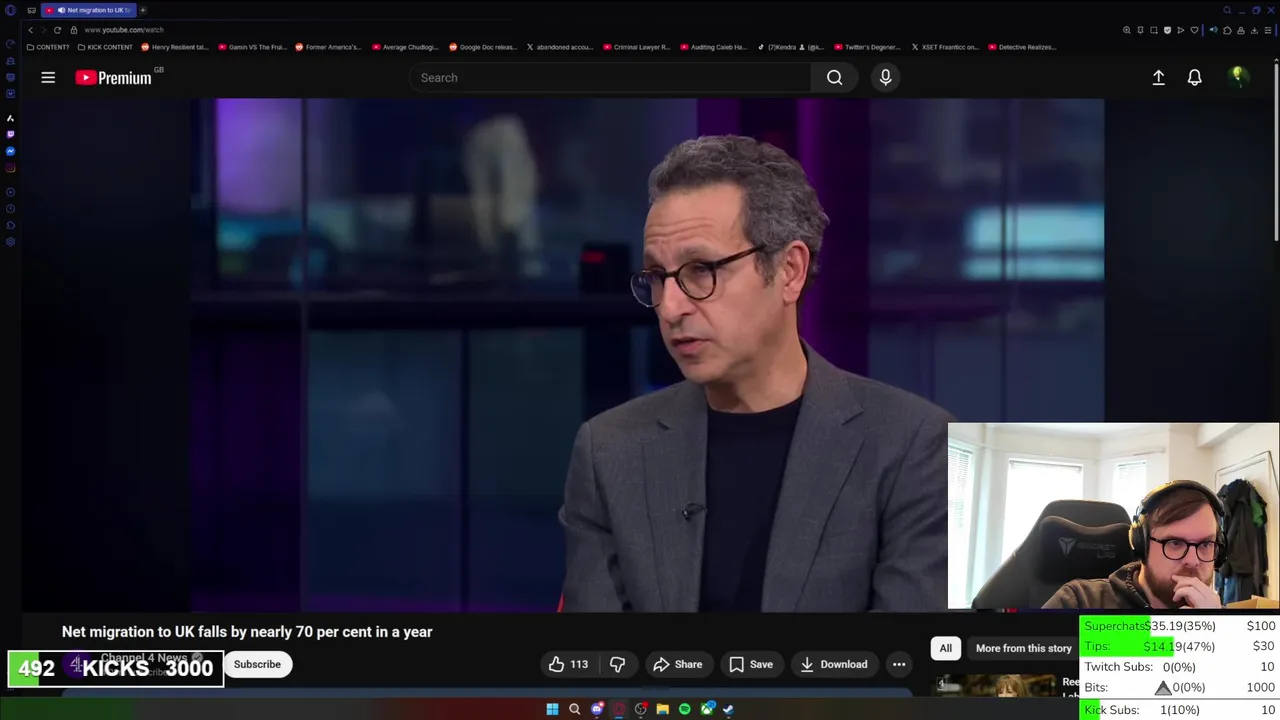Open KICK CONTENT bookmarks folder
Viewport: 1280px width, 720px height.
click(105, 47)
